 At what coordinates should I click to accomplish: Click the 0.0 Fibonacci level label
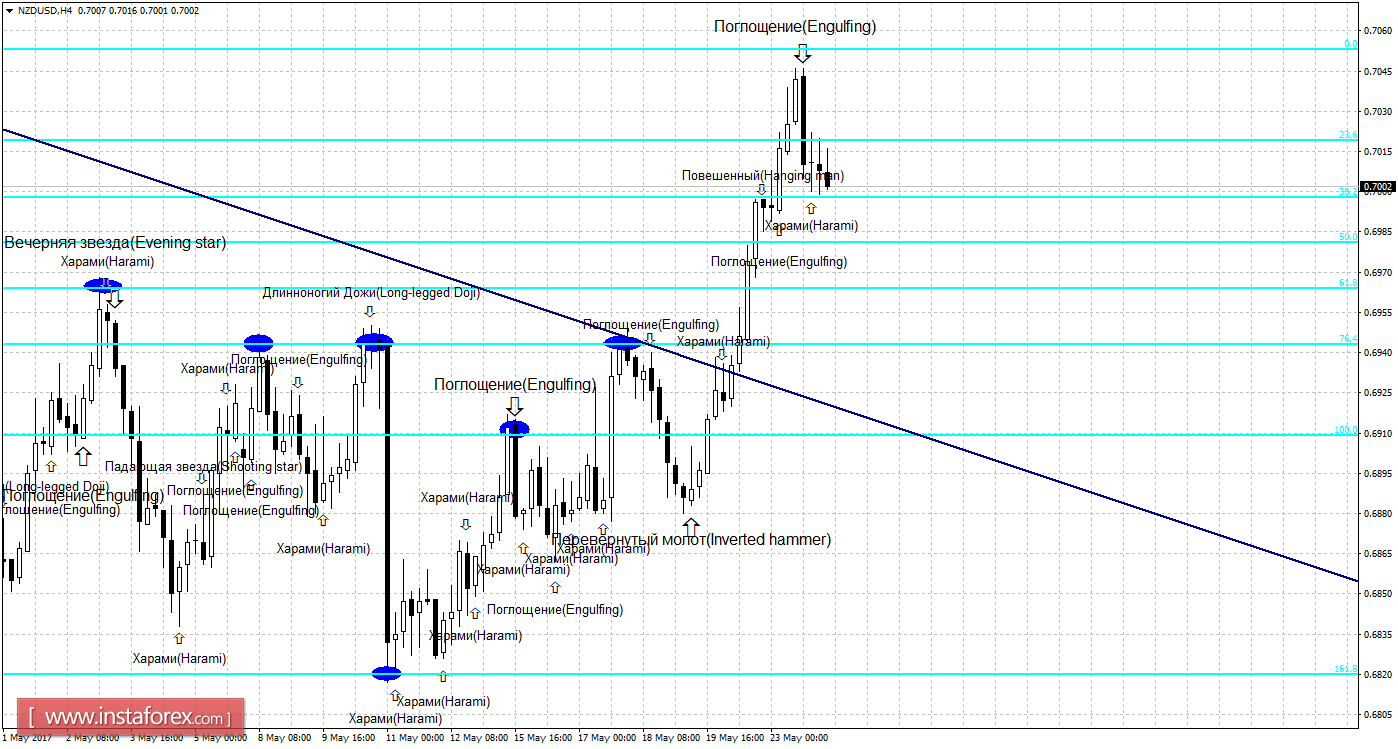[x=1350, y=44]
